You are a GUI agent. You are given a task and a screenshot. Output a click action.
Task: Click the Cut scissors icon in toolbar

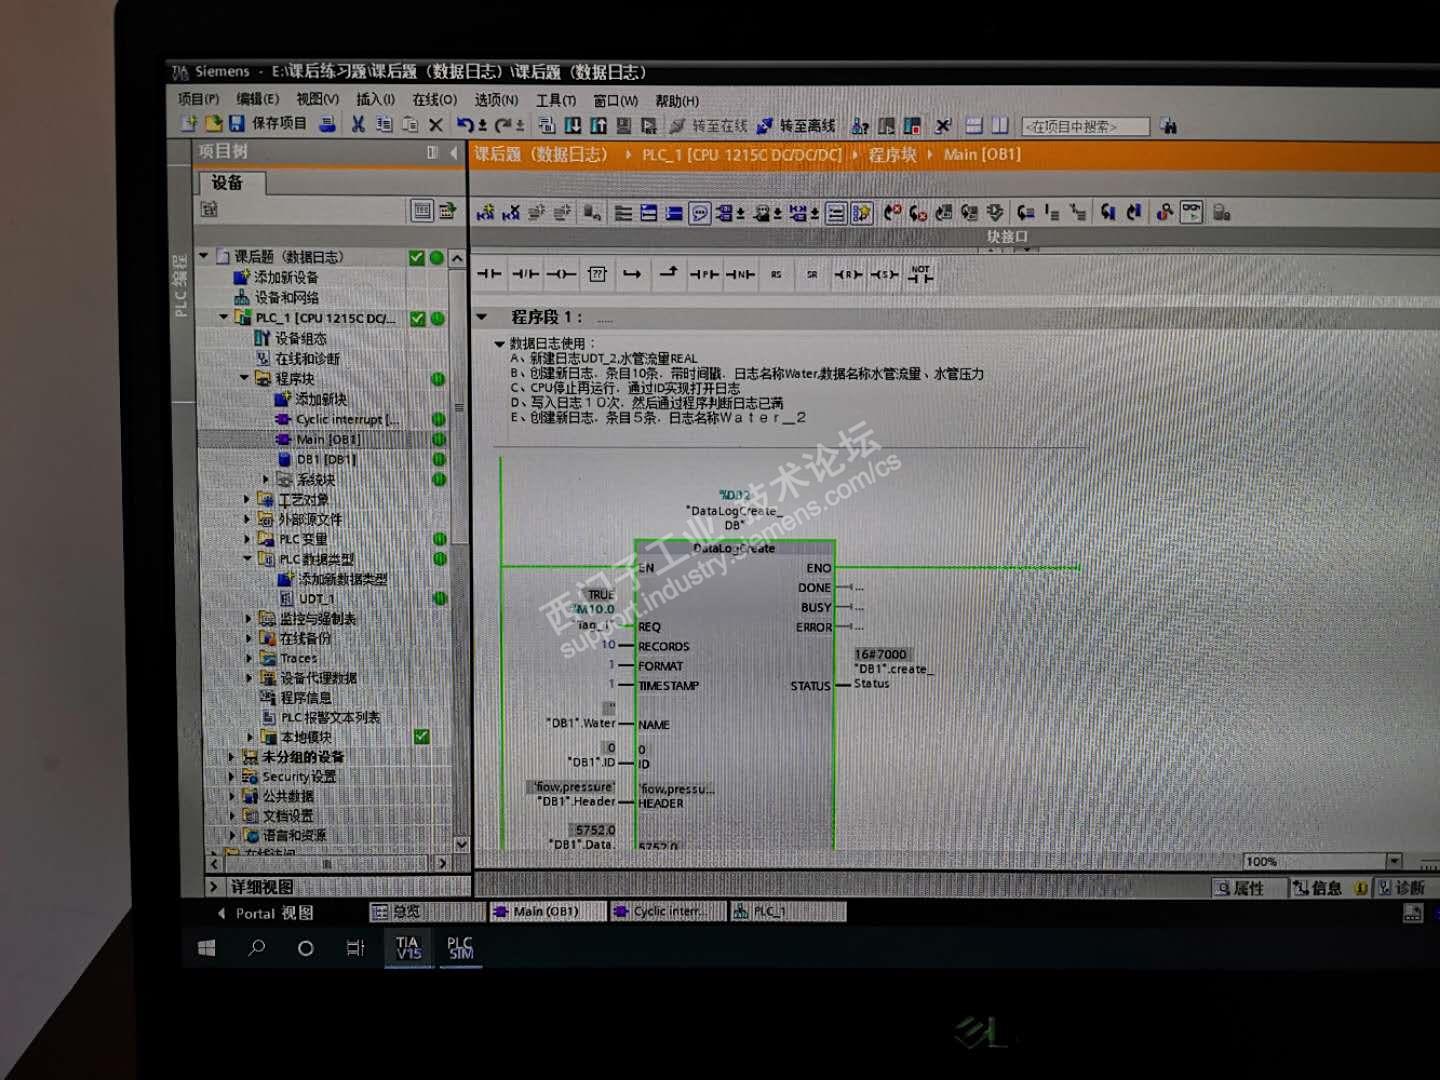coord(358,124)
